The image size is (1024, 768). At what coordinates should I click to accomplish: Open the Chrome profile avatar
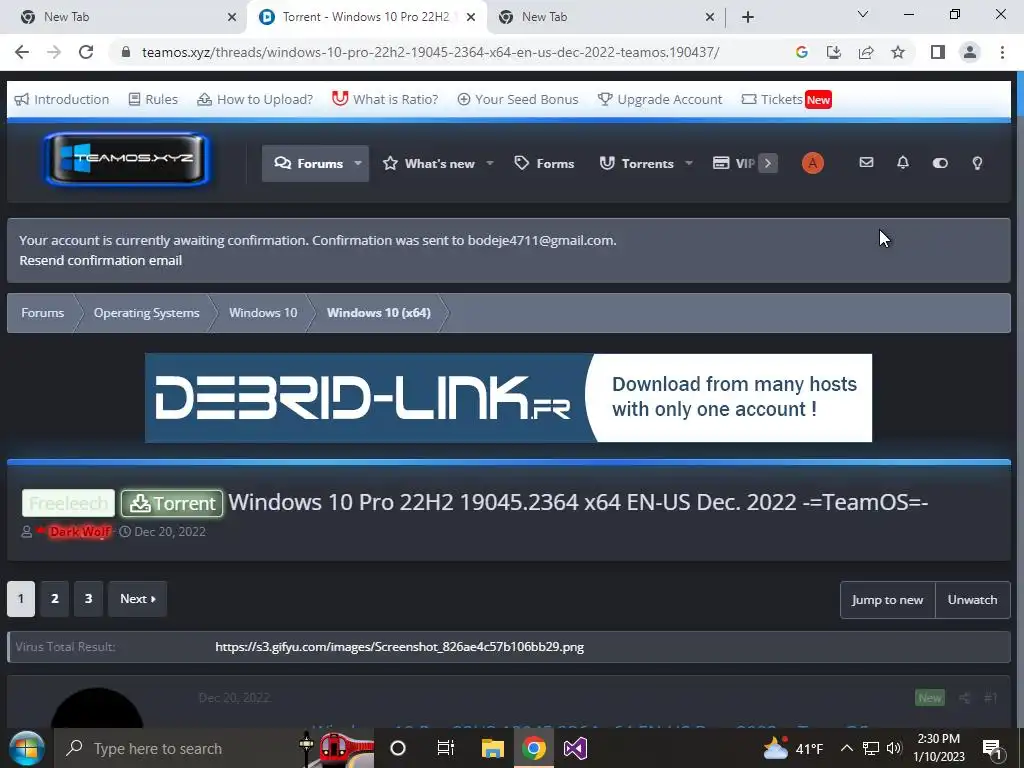pos(970,52)
